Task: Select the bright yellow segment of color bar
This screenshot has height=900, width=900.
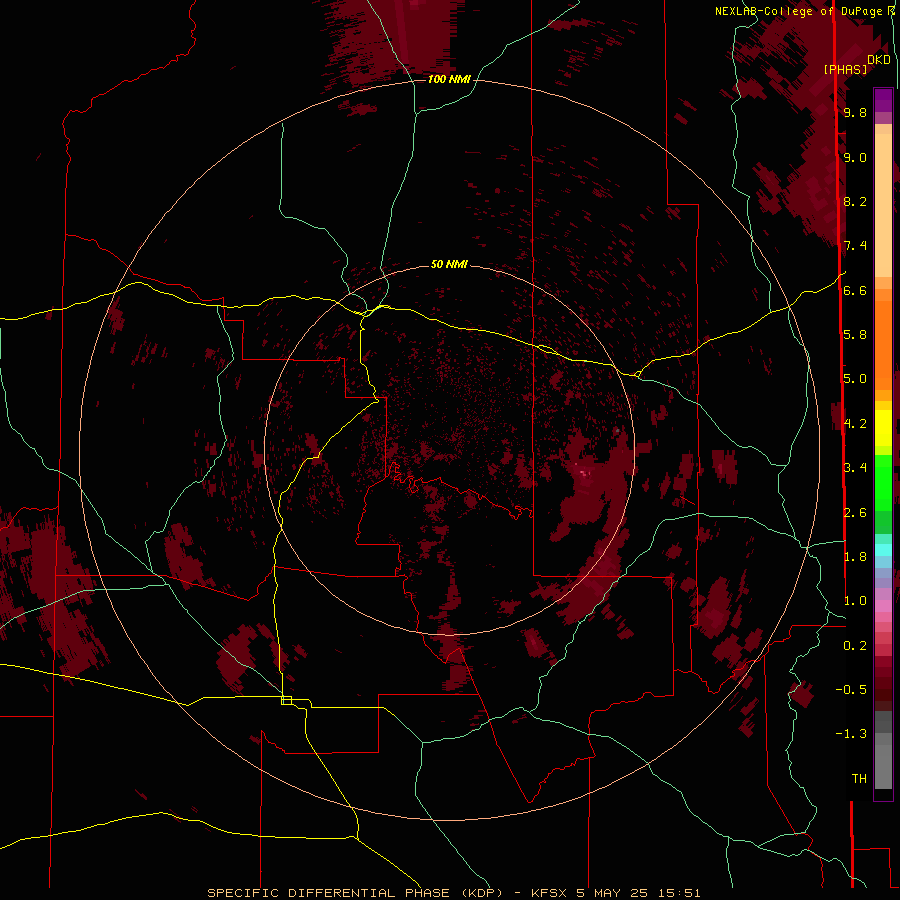Action: (x=883, y=428)
